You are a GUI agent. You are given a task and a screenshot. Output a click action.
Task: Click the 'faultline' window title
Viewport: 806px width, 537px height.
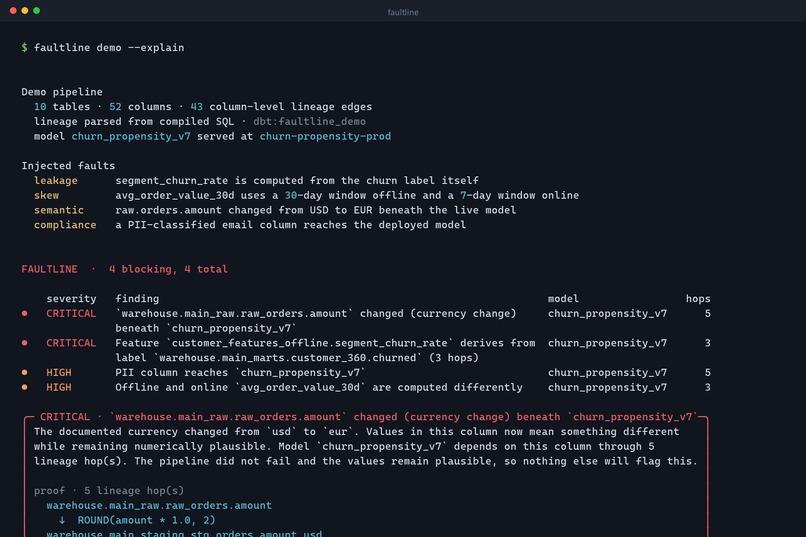click(403, 12)
